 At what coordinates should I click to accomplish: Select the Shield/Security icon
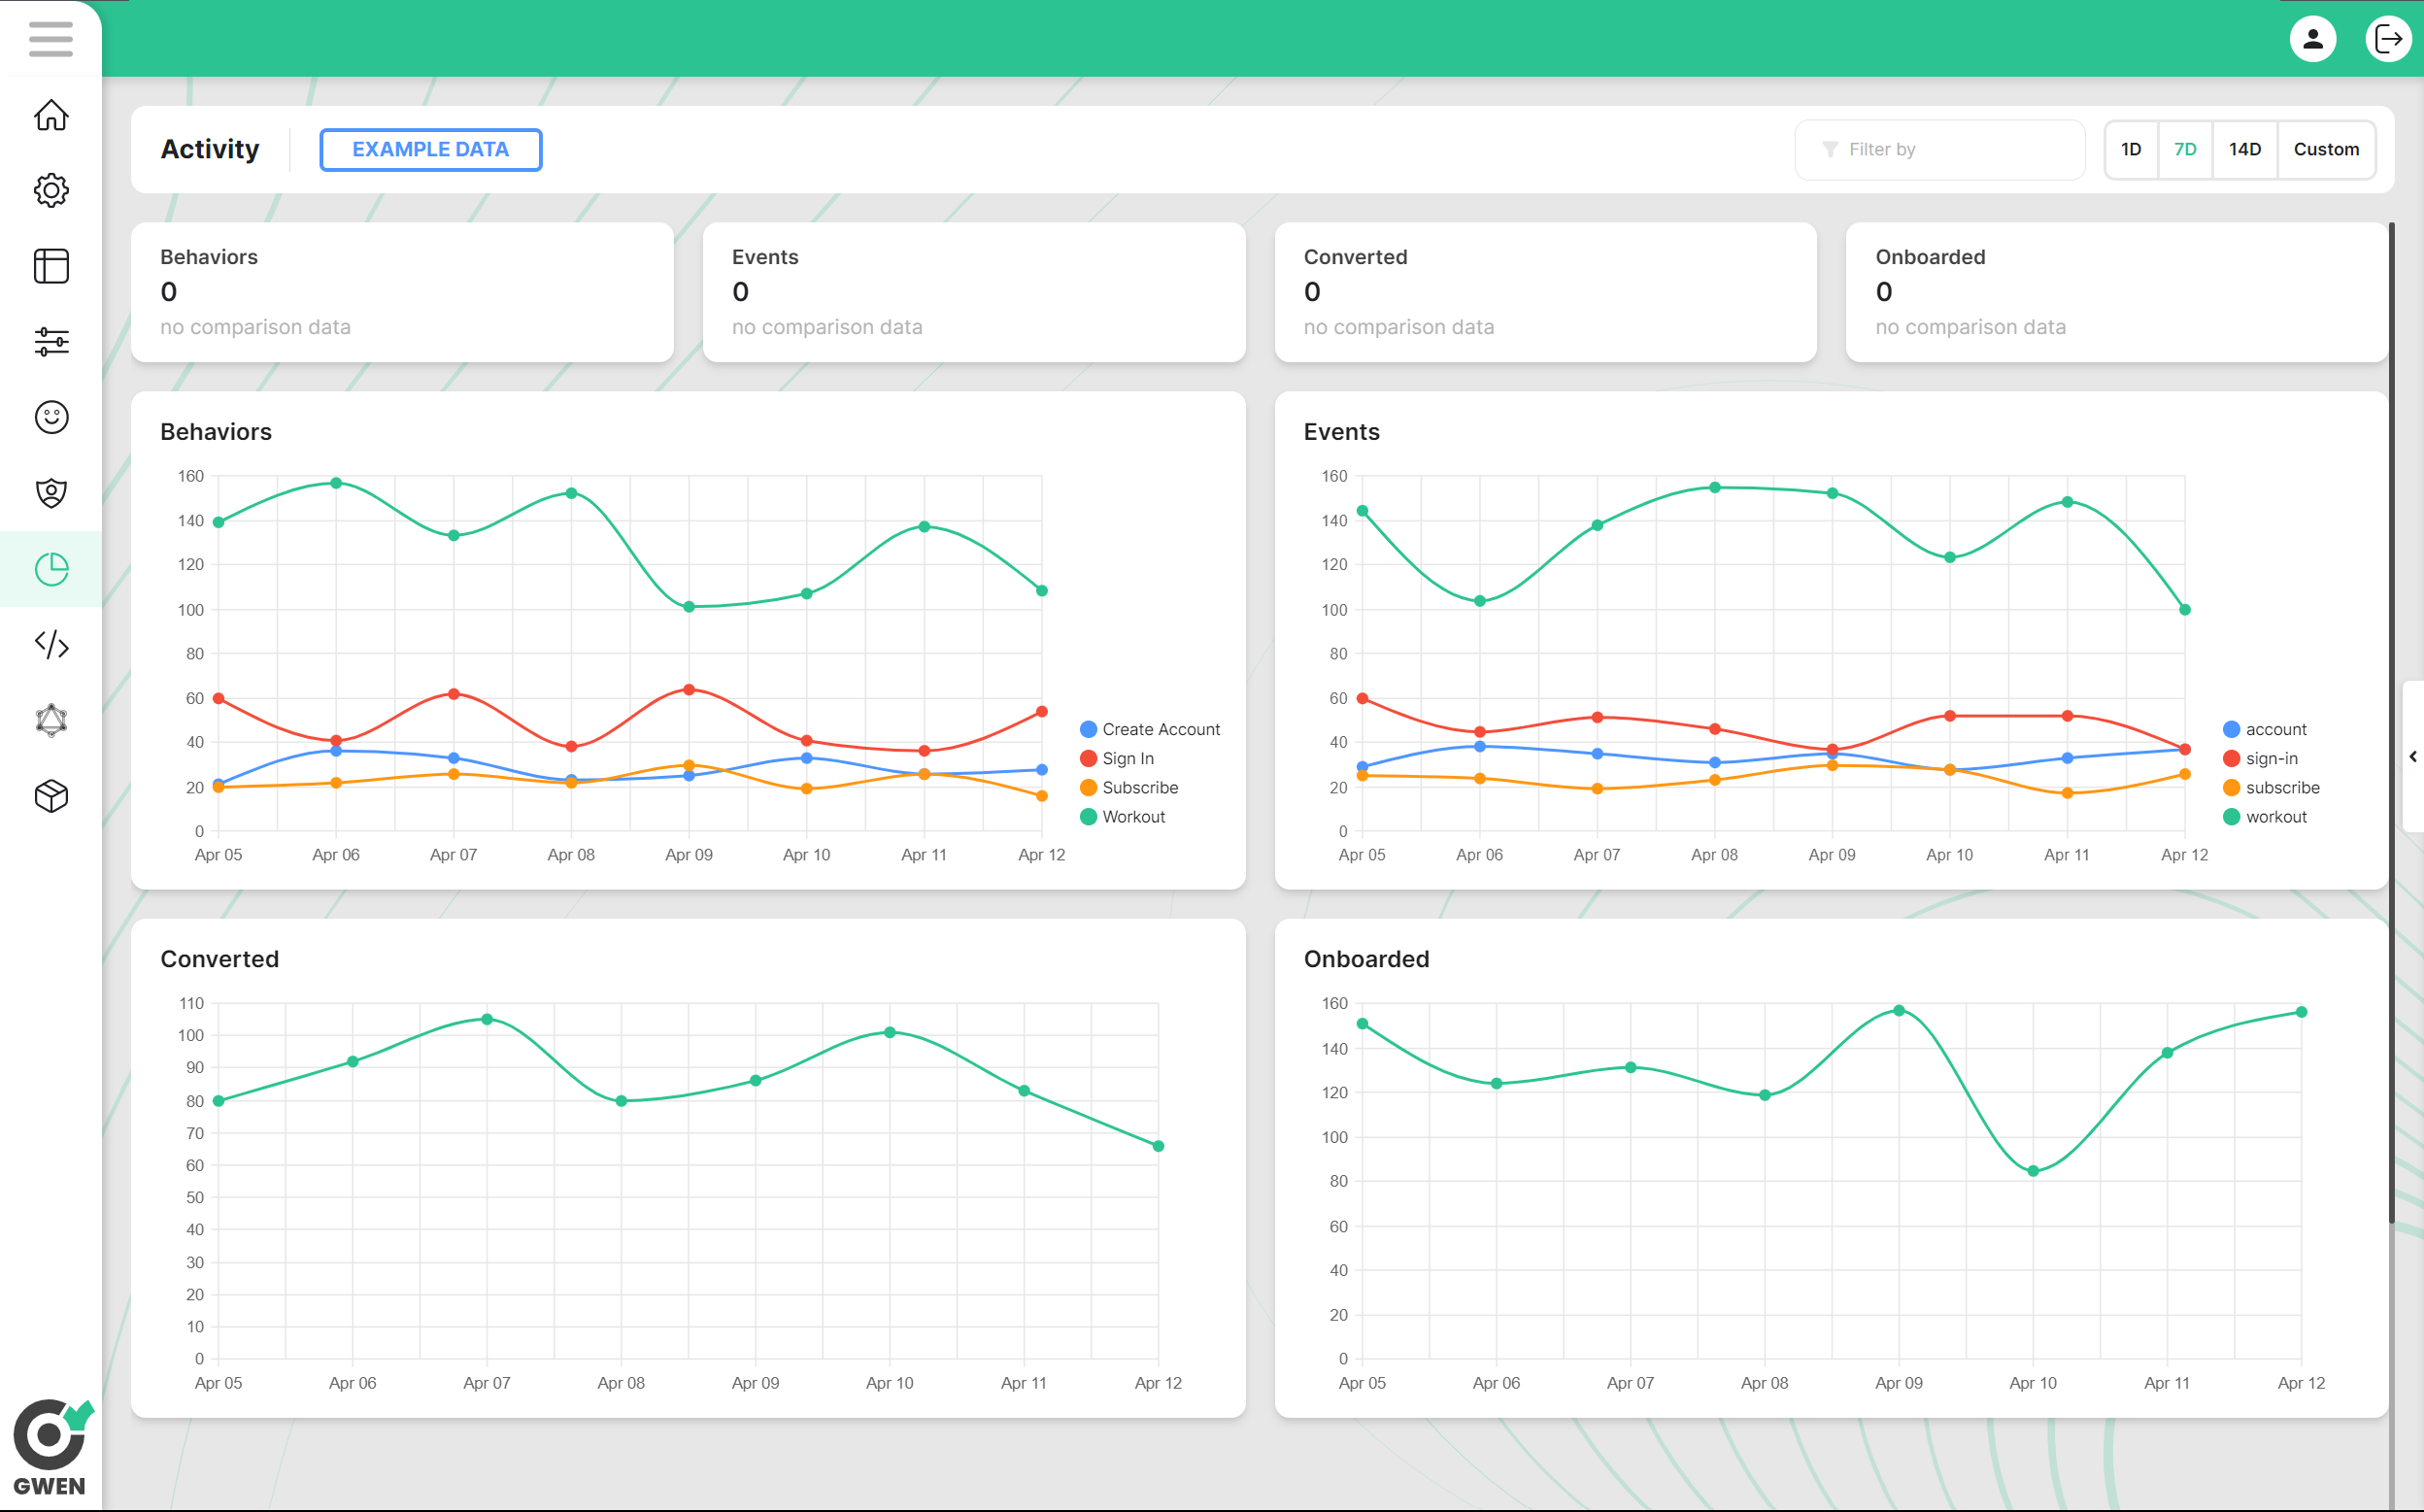click(49, 493)
